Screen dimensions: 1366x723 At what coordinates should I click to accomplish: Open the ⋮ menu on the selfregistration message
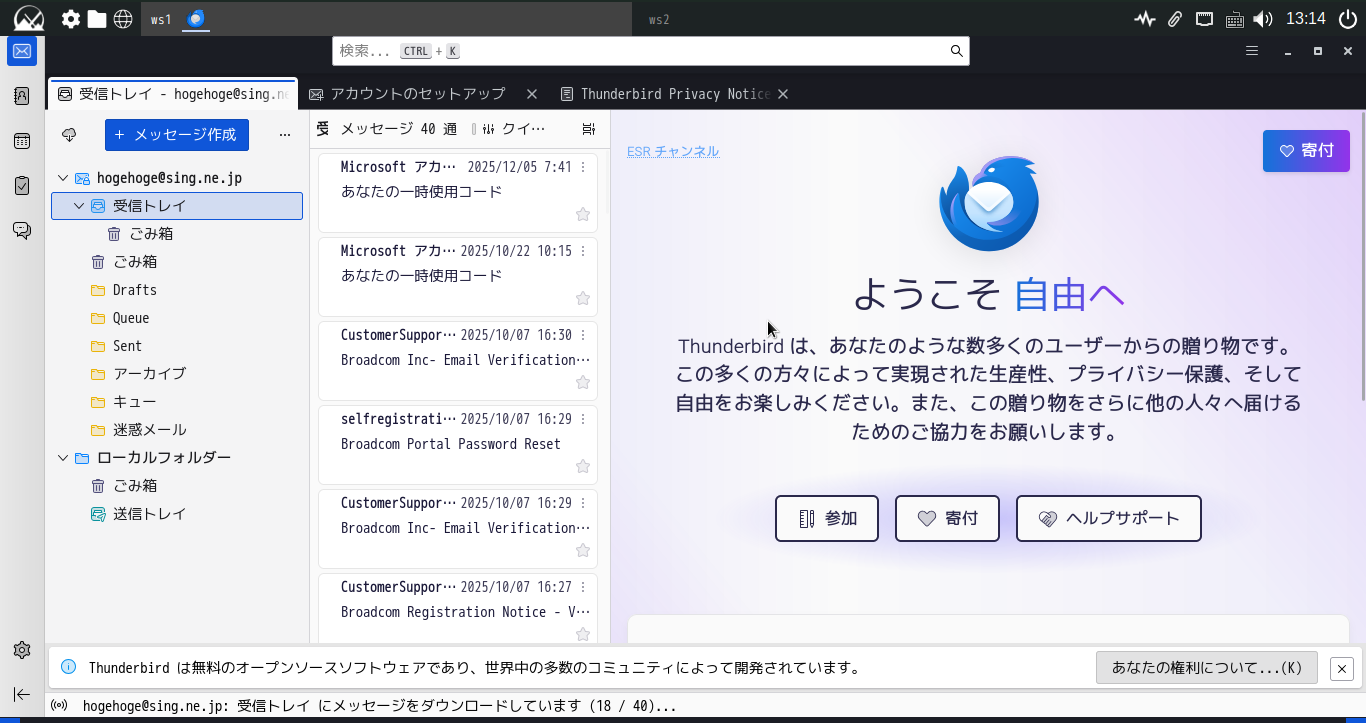[x=583, y=419]
